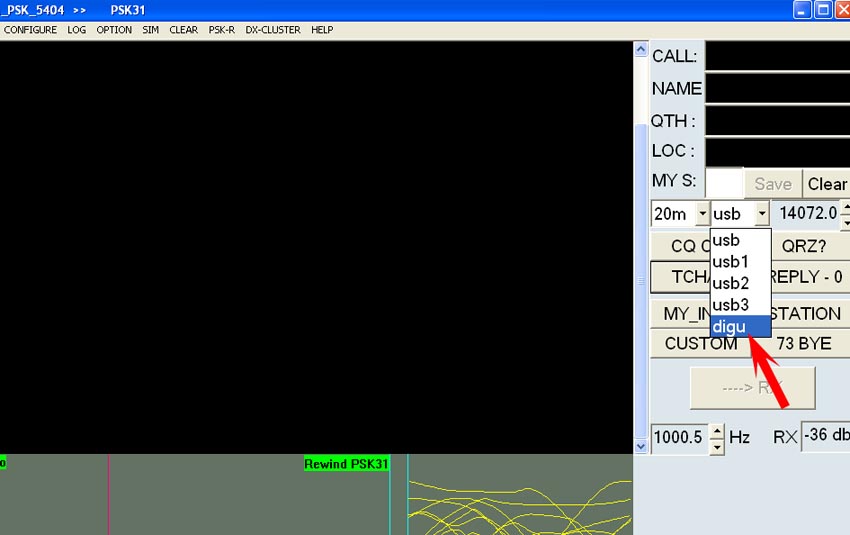850x535 pixels.
Task: Click the QTH input field
Action: pyautogui.click(x=777, y=120)
